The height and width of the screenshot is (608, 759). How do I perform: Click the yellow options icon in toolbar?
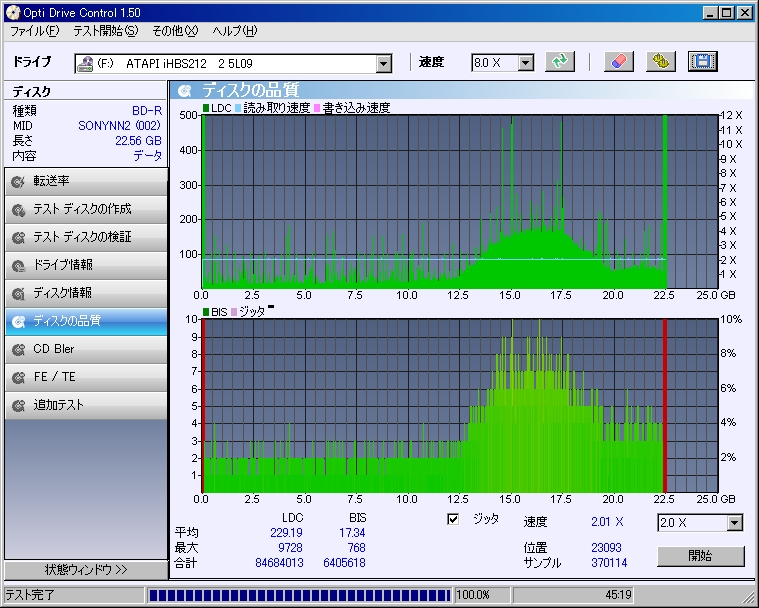[660, 62]
